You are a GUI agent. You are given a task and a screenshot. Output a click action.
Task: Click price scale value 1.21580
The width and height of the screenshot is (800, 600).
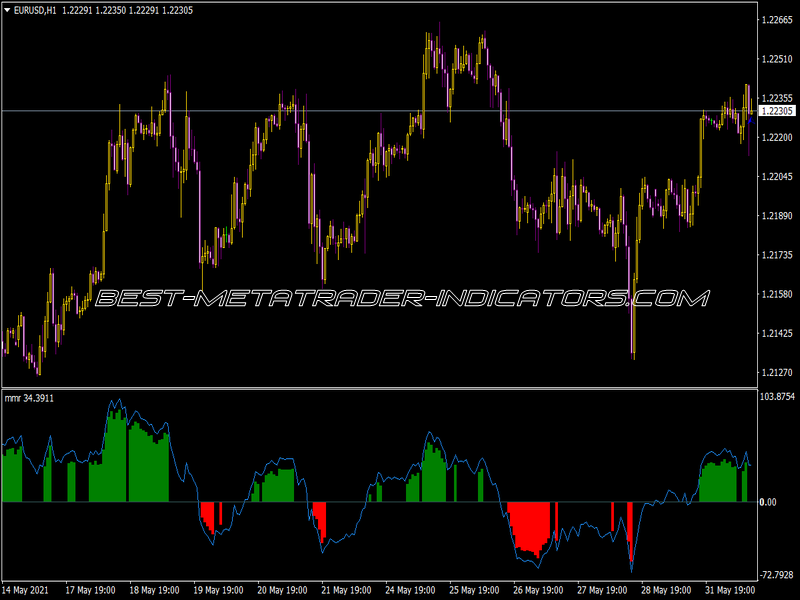click(x=777, y=294)
